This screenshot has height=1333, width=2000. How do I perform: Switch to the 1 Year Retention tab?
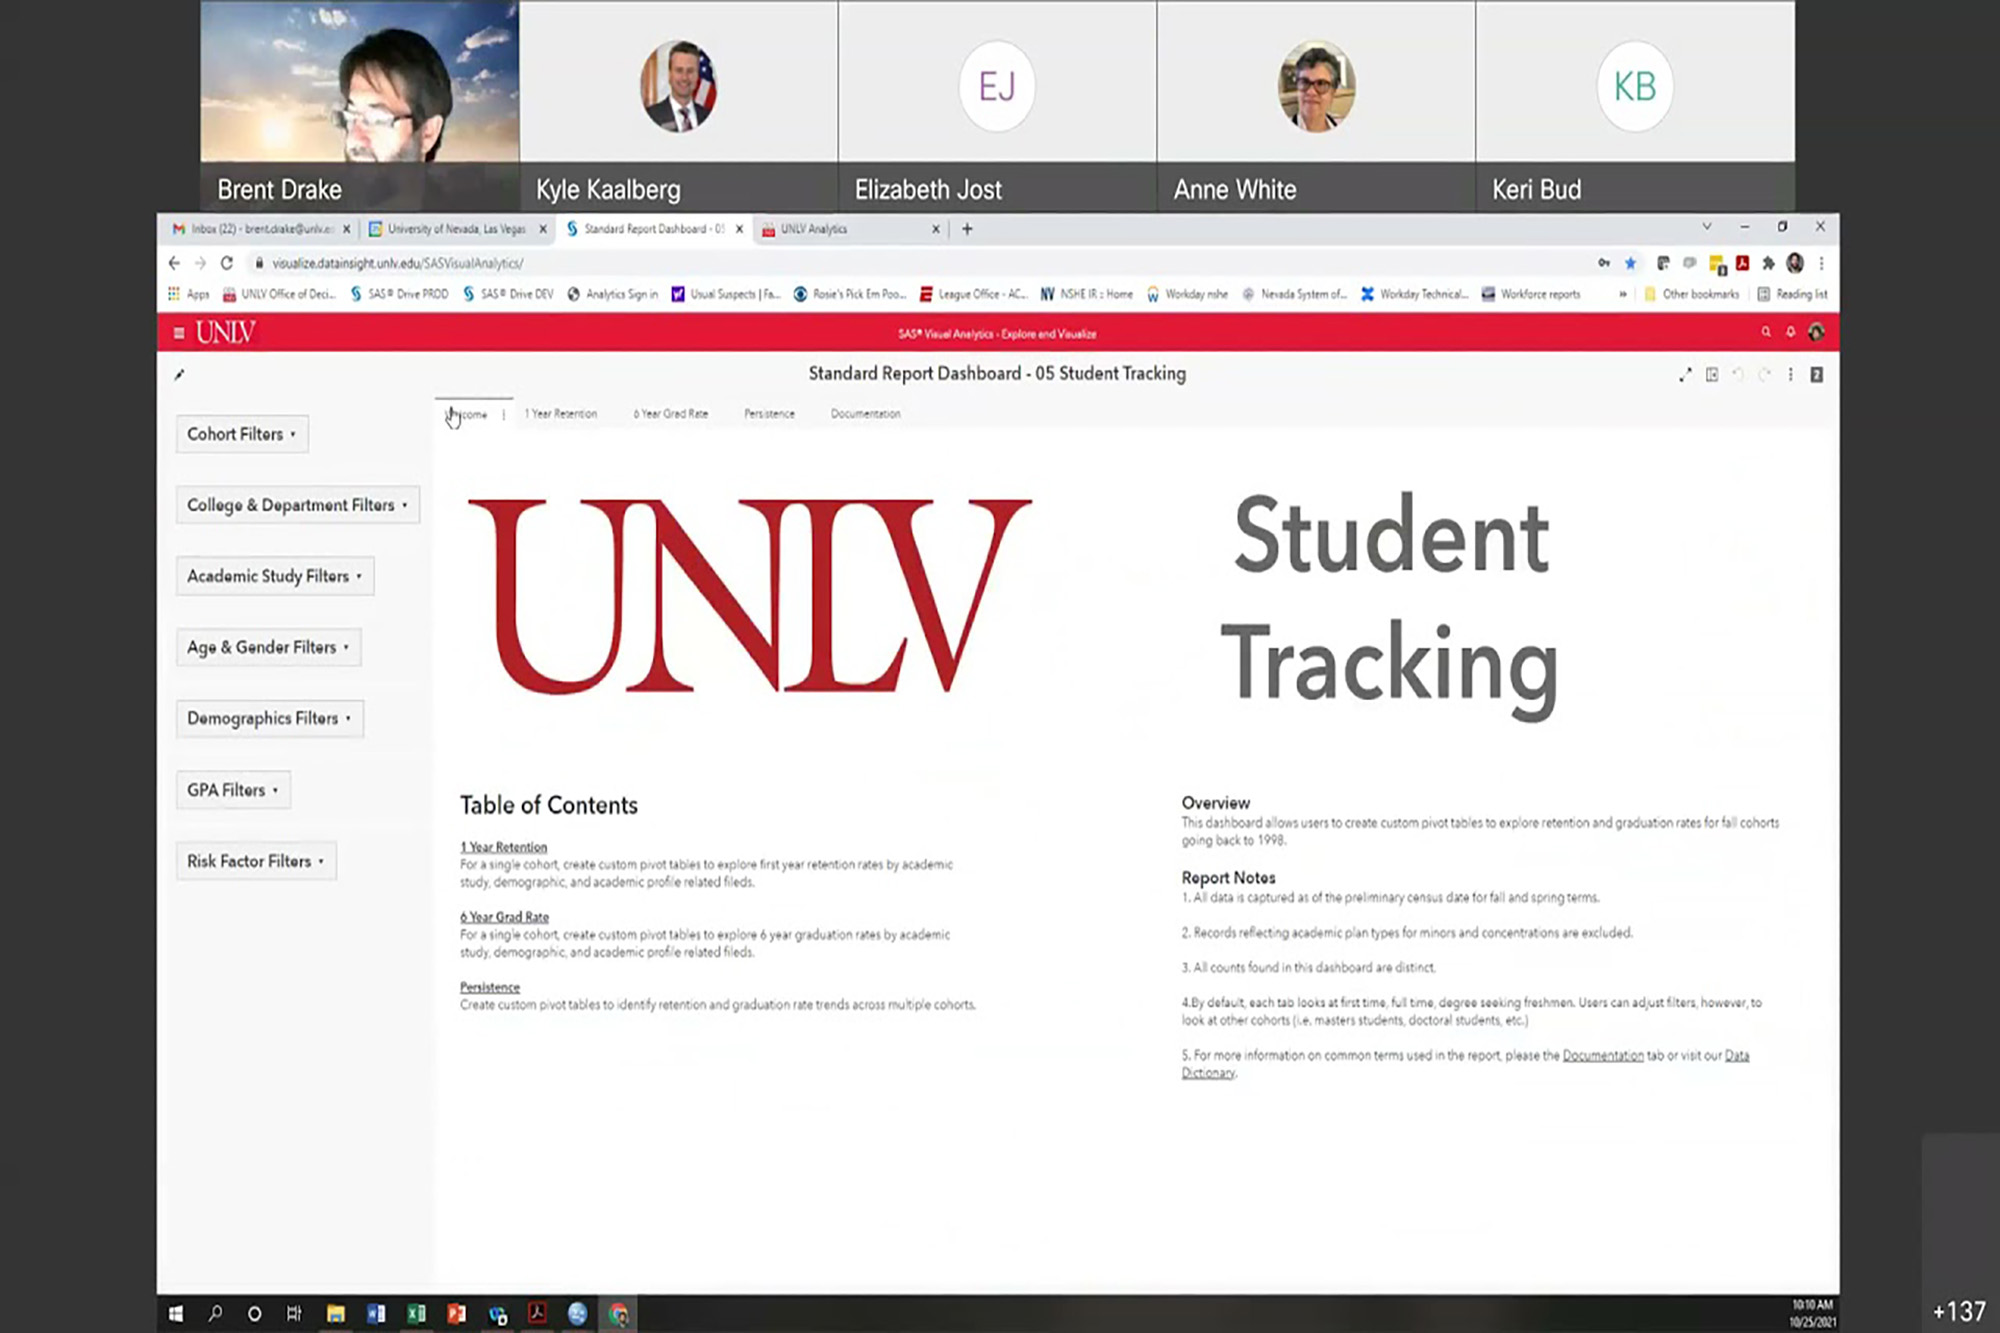point(561,414)
